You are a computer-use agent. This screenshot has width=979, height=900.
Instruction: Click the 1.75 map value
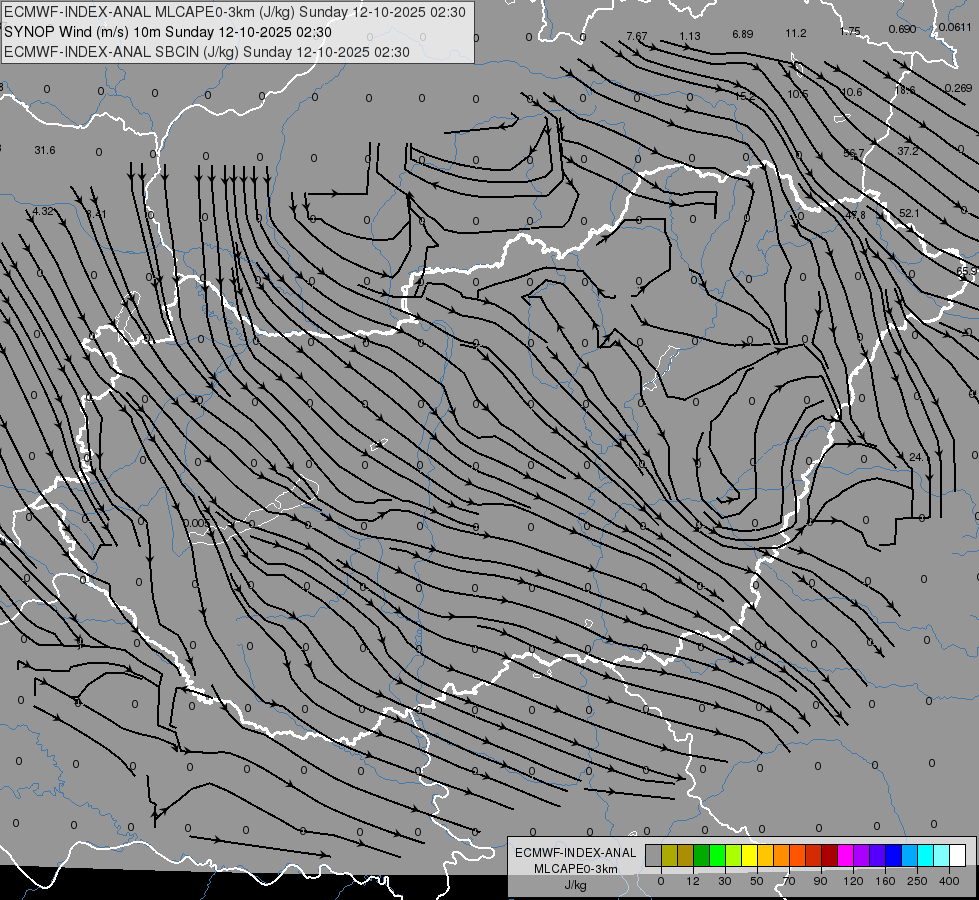850,31
